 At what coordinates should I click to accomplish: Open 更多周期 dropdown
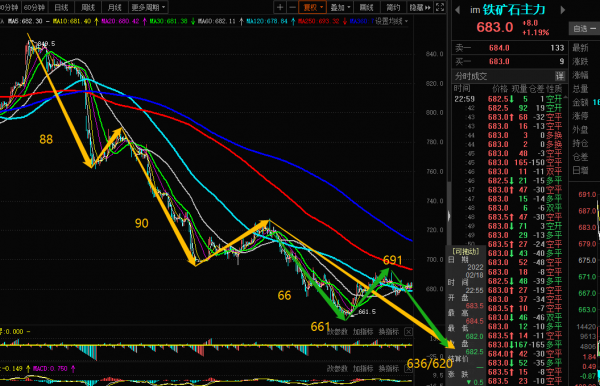pos(148,7)
